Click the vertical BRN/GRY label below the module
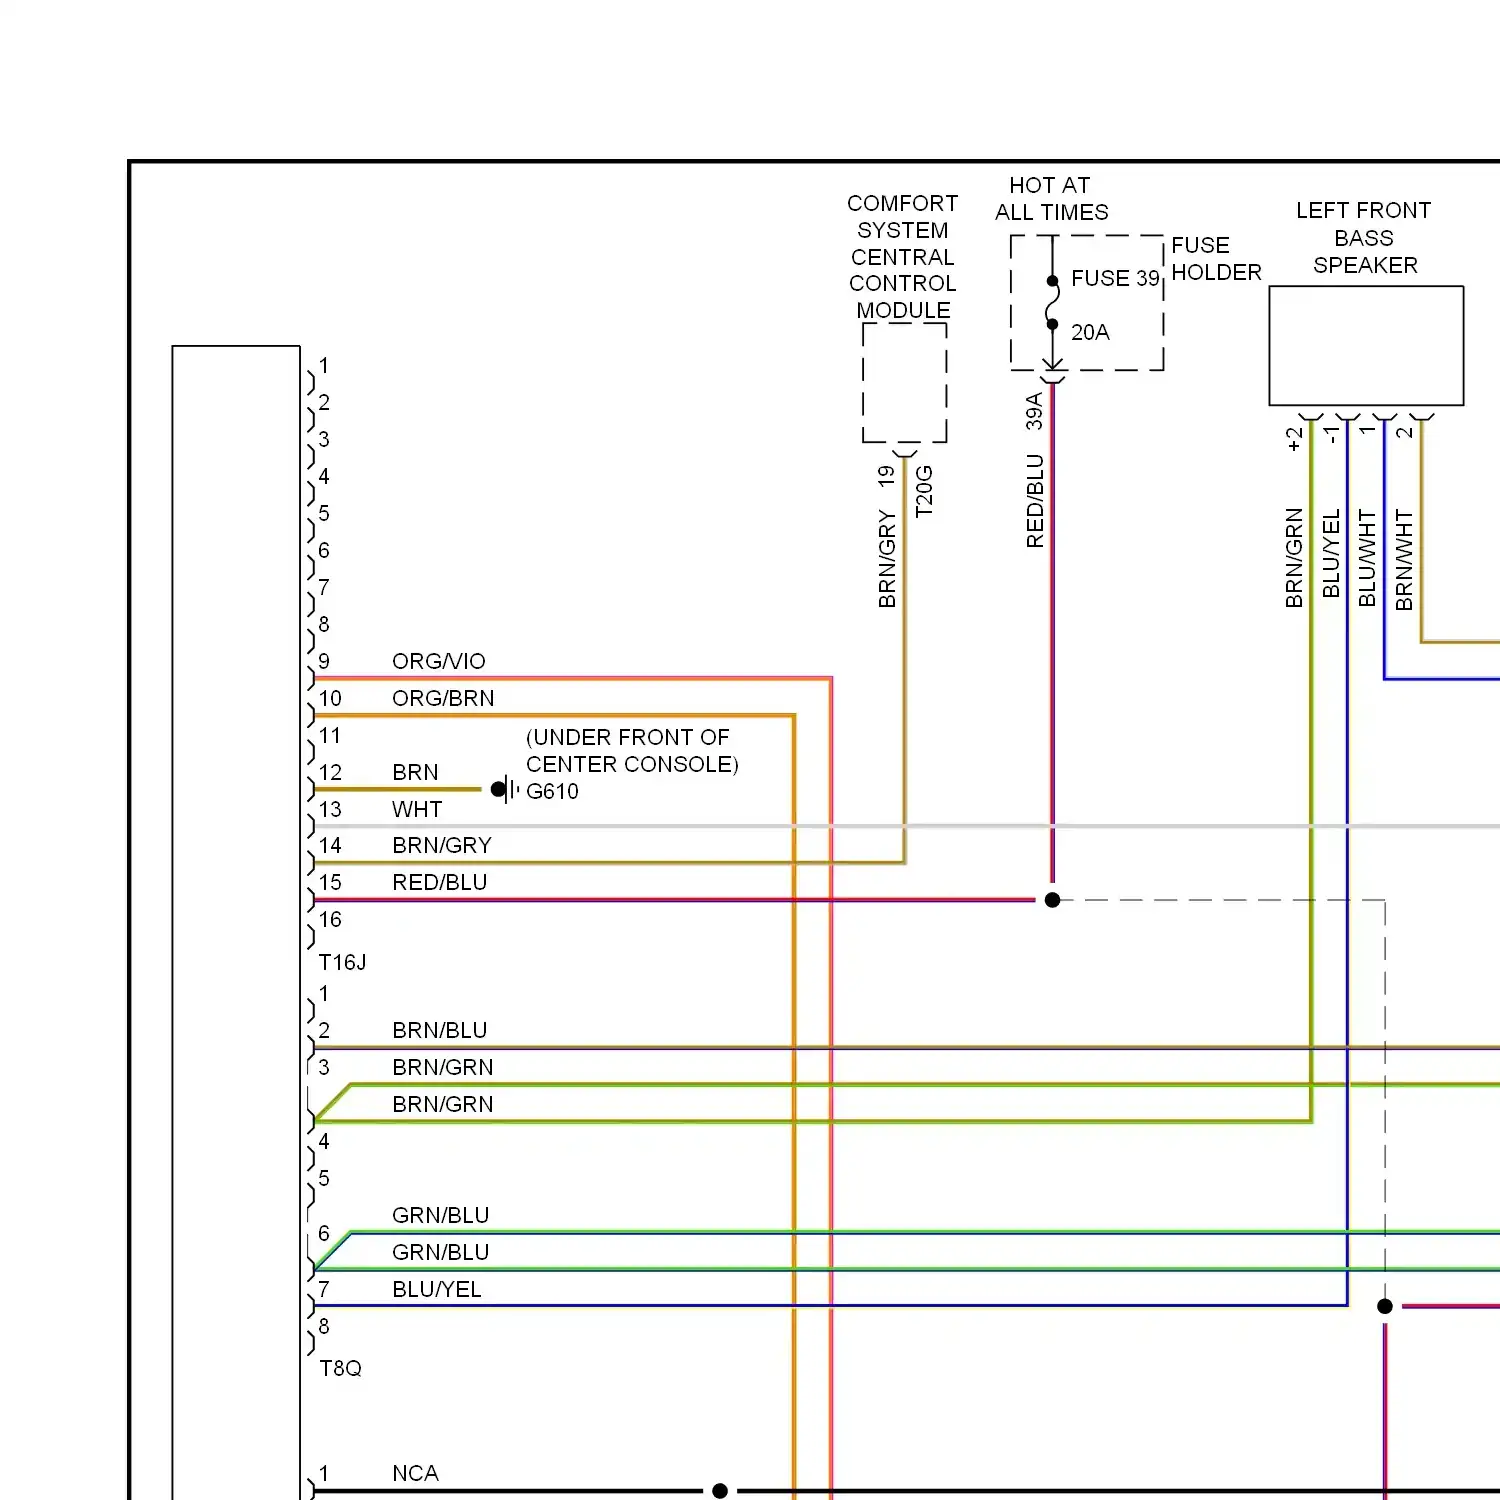 [887, 559]
